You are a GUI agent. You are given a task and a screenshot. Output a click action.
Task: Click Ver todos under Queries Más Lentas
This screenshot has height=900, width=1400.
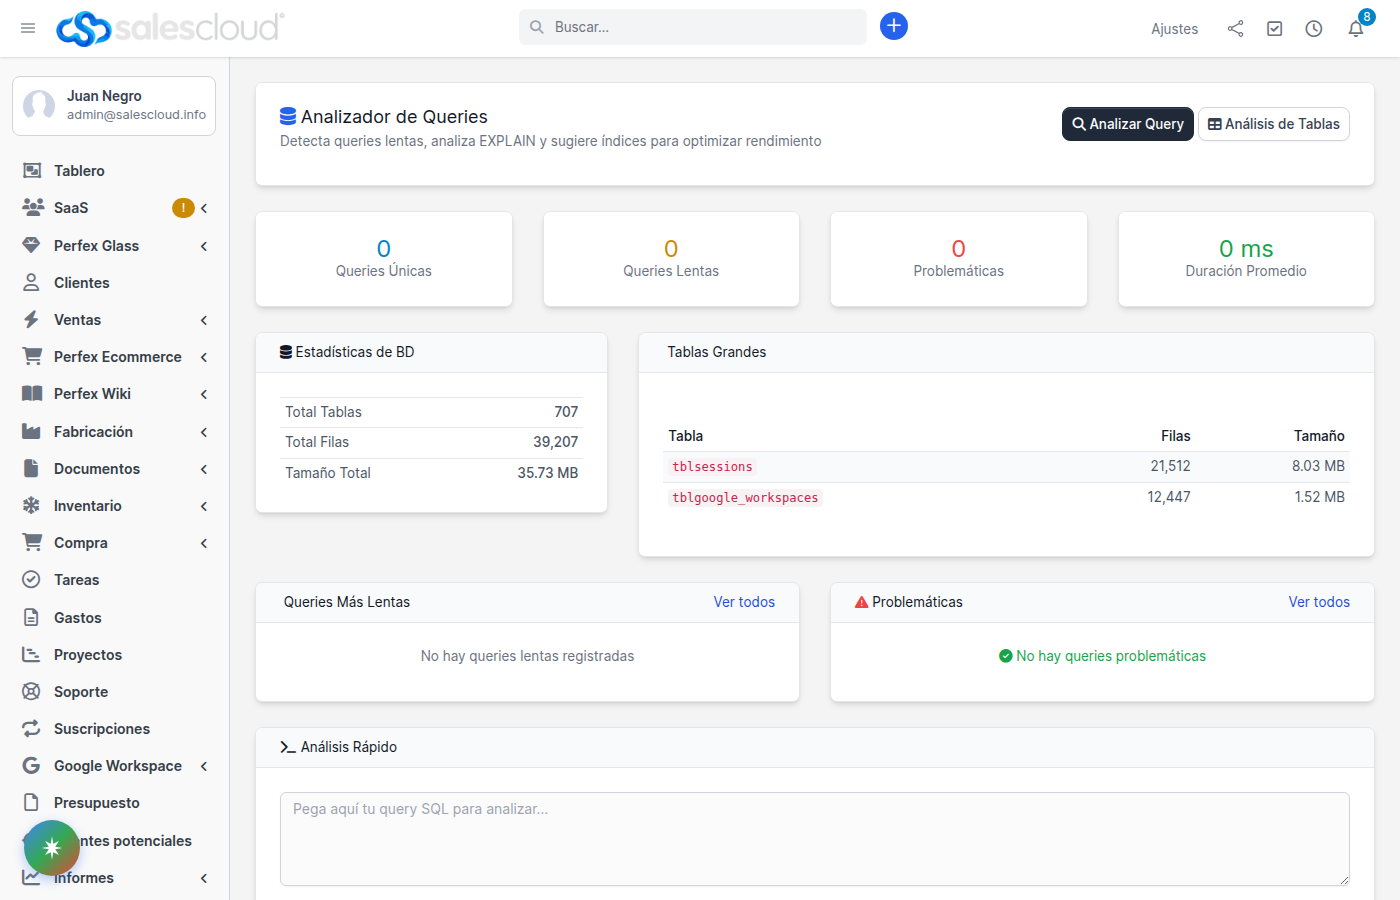(744, 602)
